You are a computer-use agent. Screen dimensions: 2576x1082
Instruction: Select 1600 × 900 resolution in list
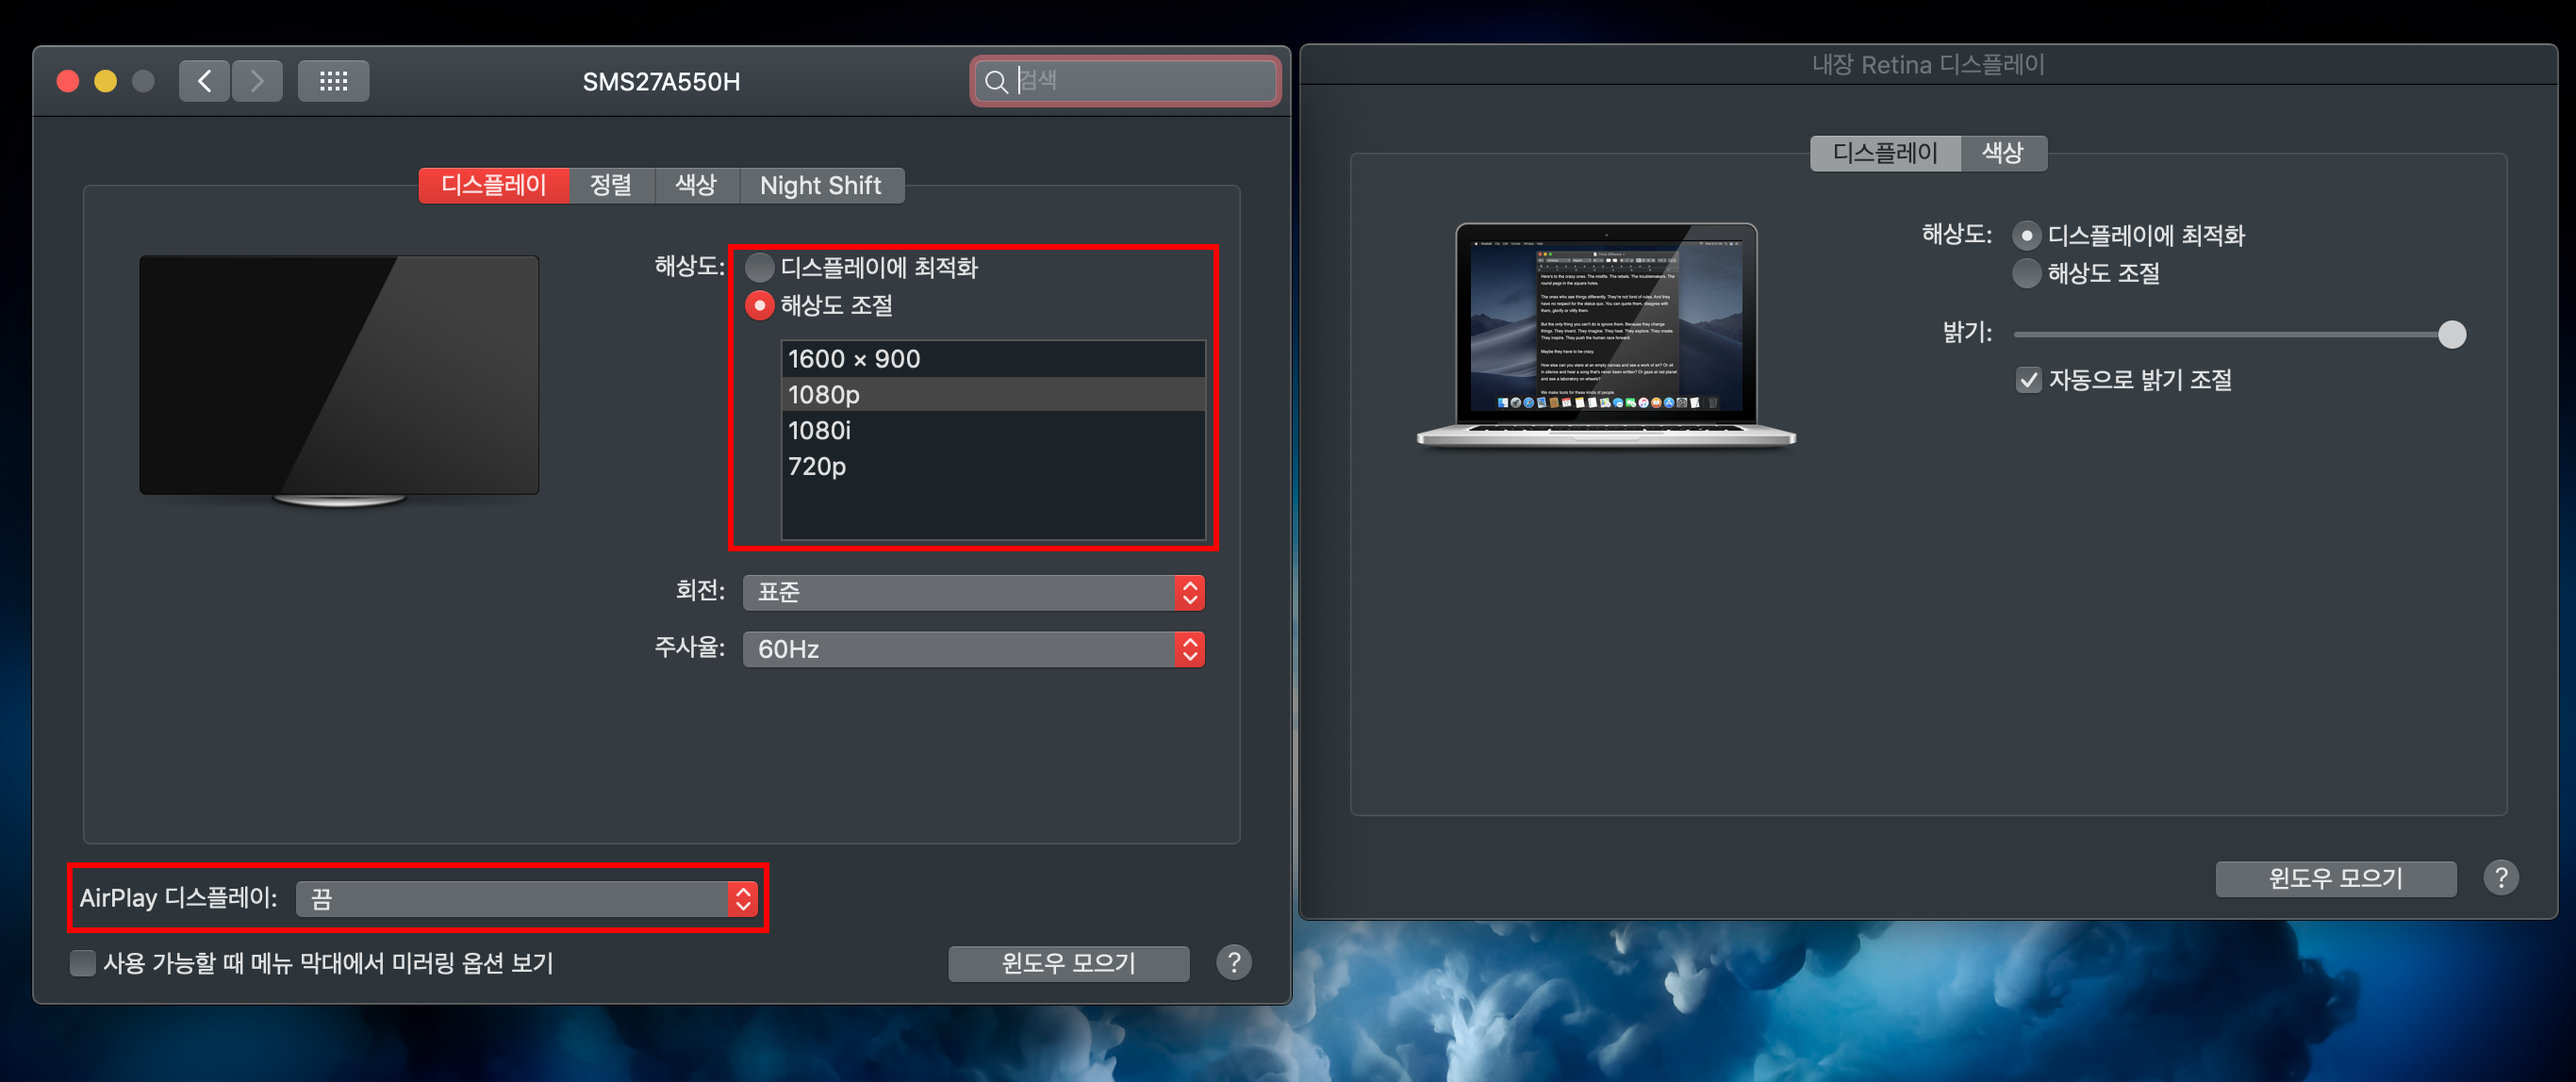point(854,359)
